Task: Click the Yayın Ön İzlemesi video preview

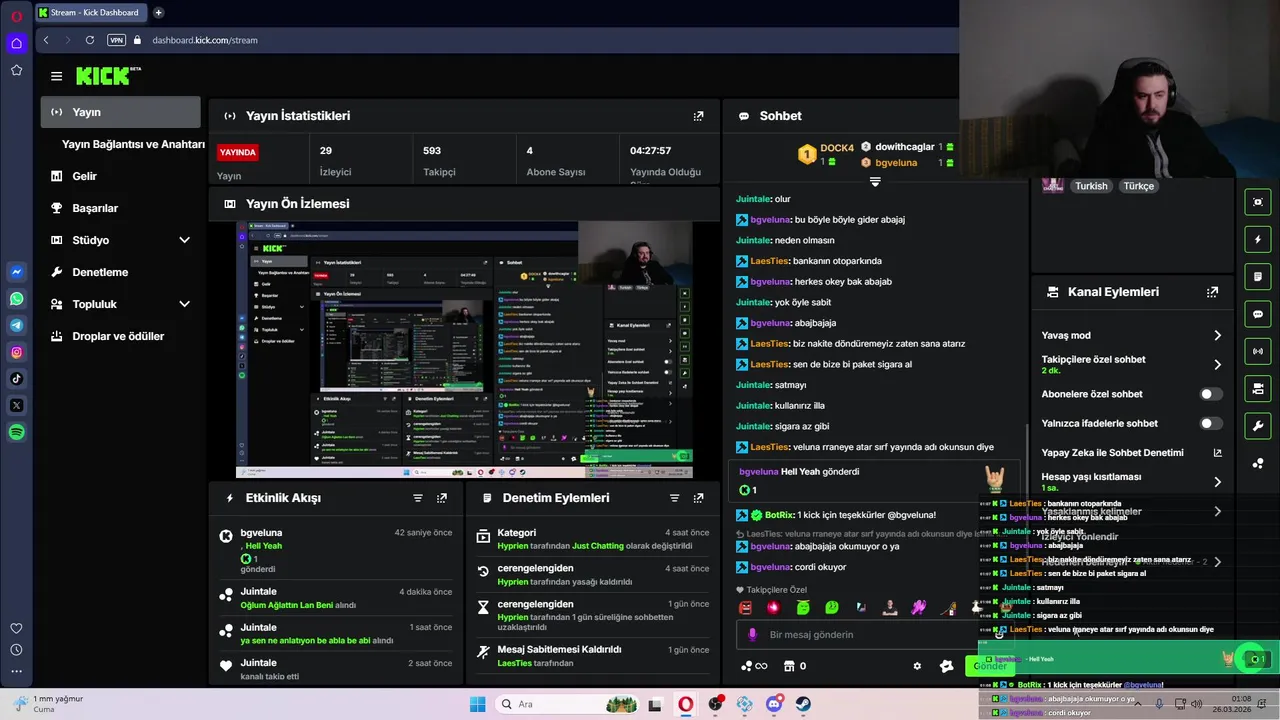Action: pos(465,350)
